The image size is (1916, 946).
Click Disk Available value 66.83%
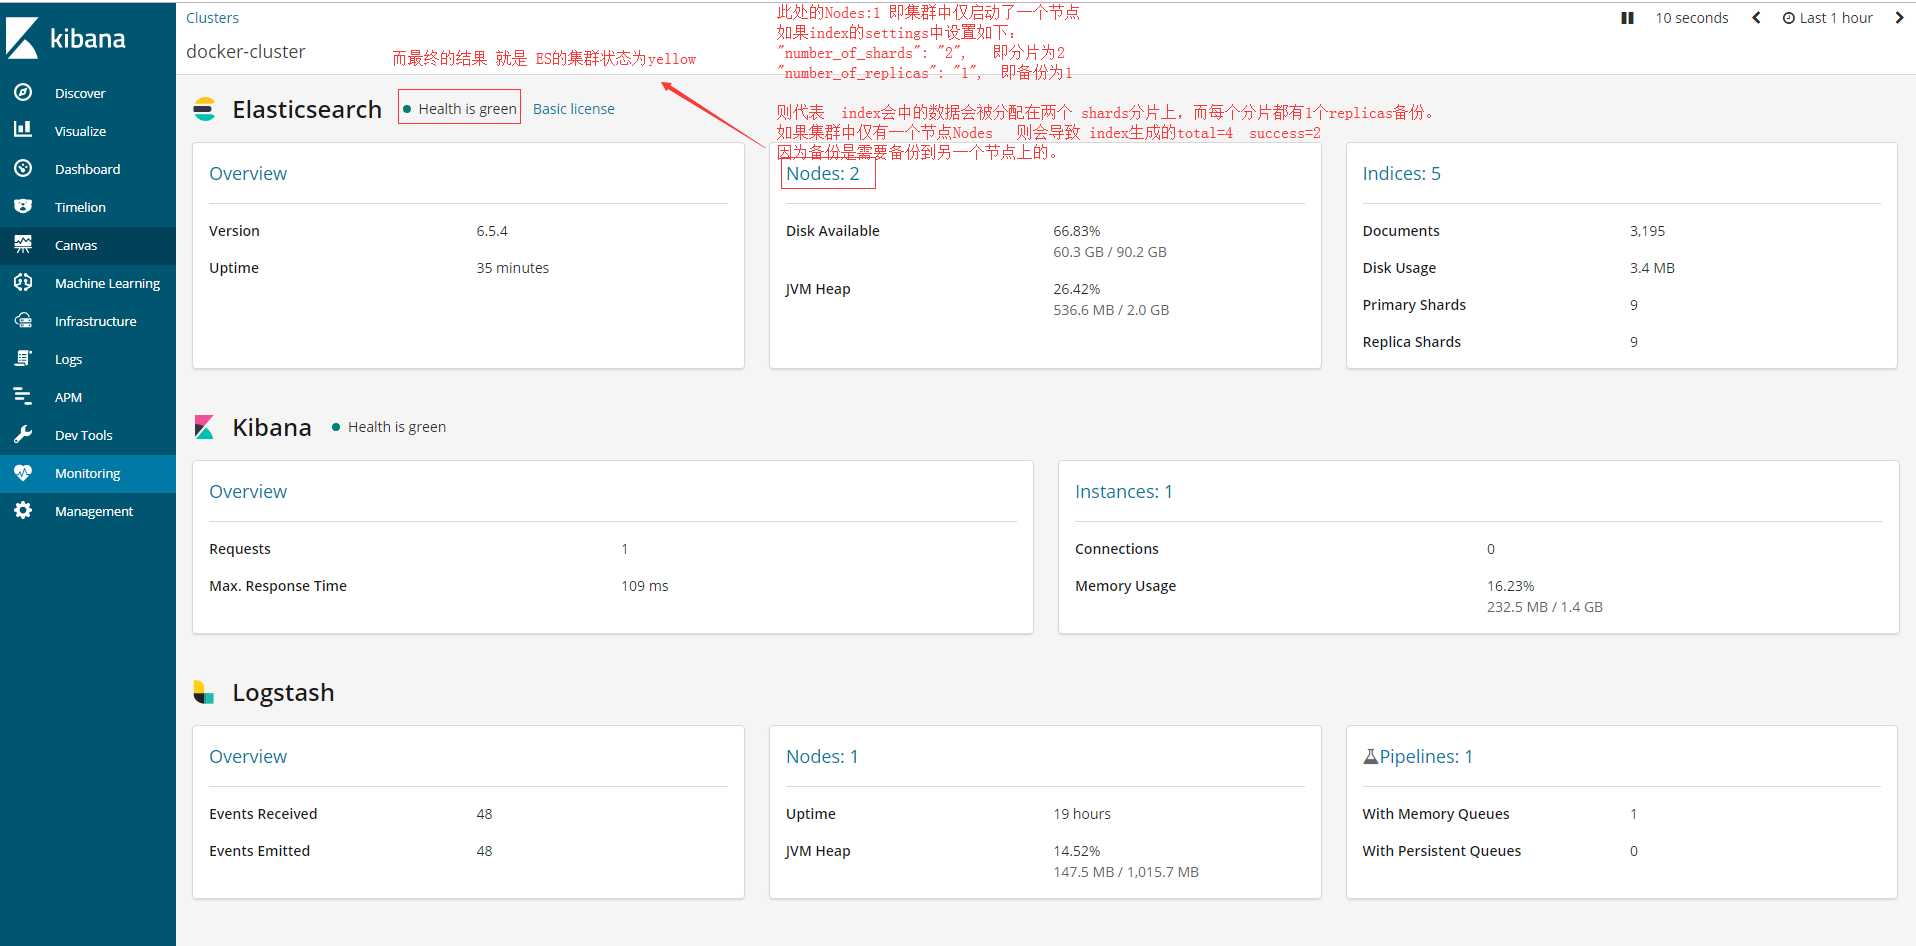click(x=1076, y=231)
